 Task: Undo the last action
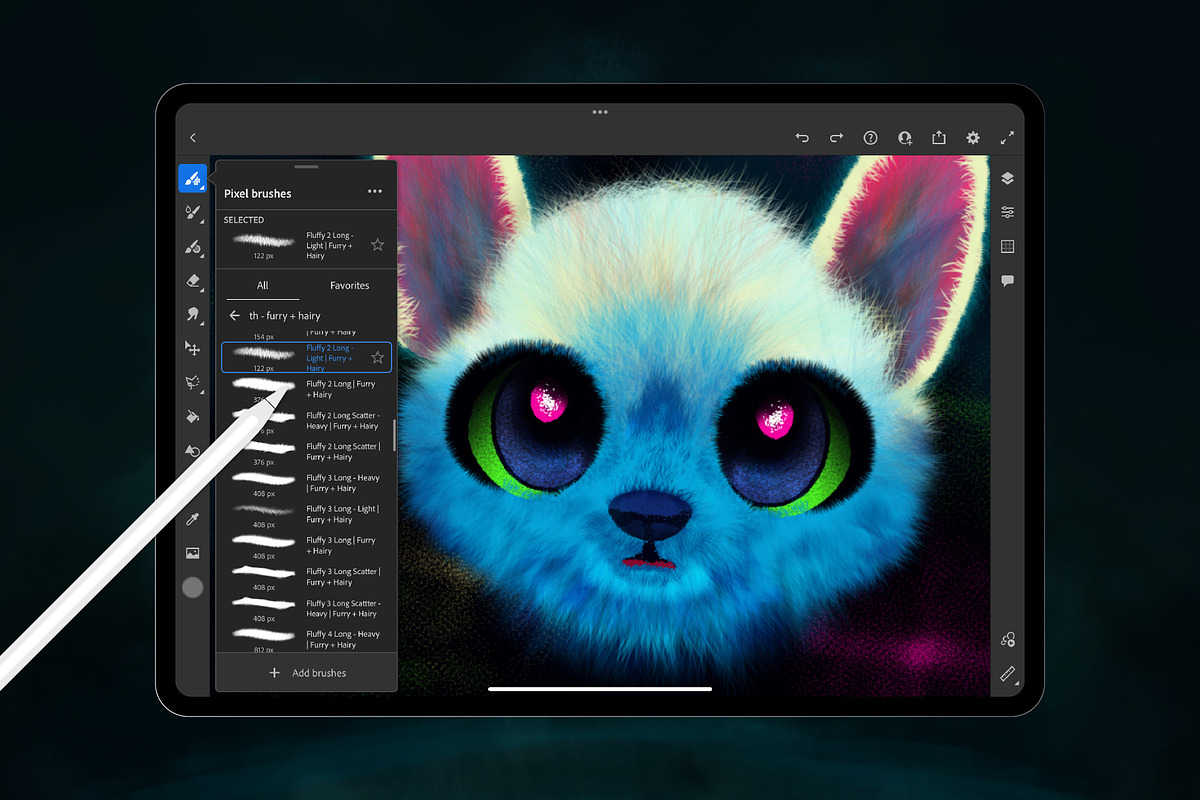tap(802, 138)
